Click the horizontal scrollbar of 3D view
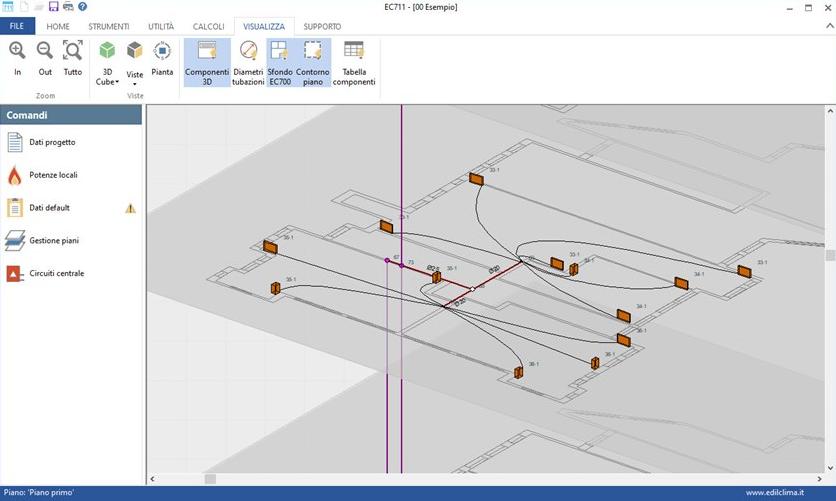 [x=486, y=479]
